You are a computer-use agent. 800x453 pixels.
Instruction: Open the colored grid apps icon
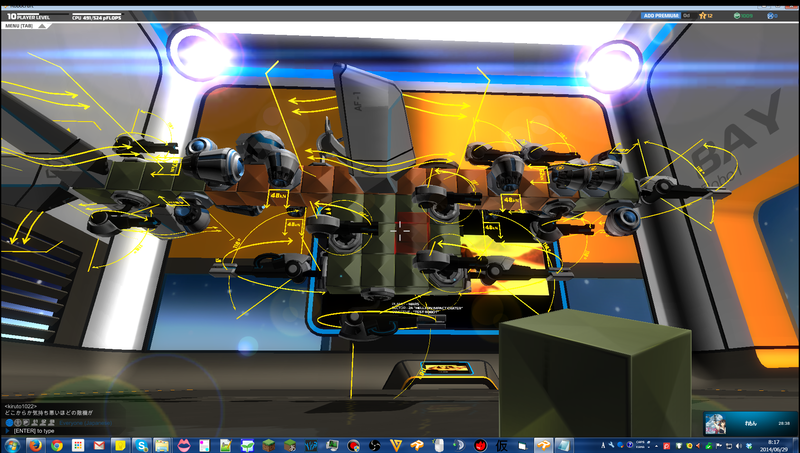78,445
